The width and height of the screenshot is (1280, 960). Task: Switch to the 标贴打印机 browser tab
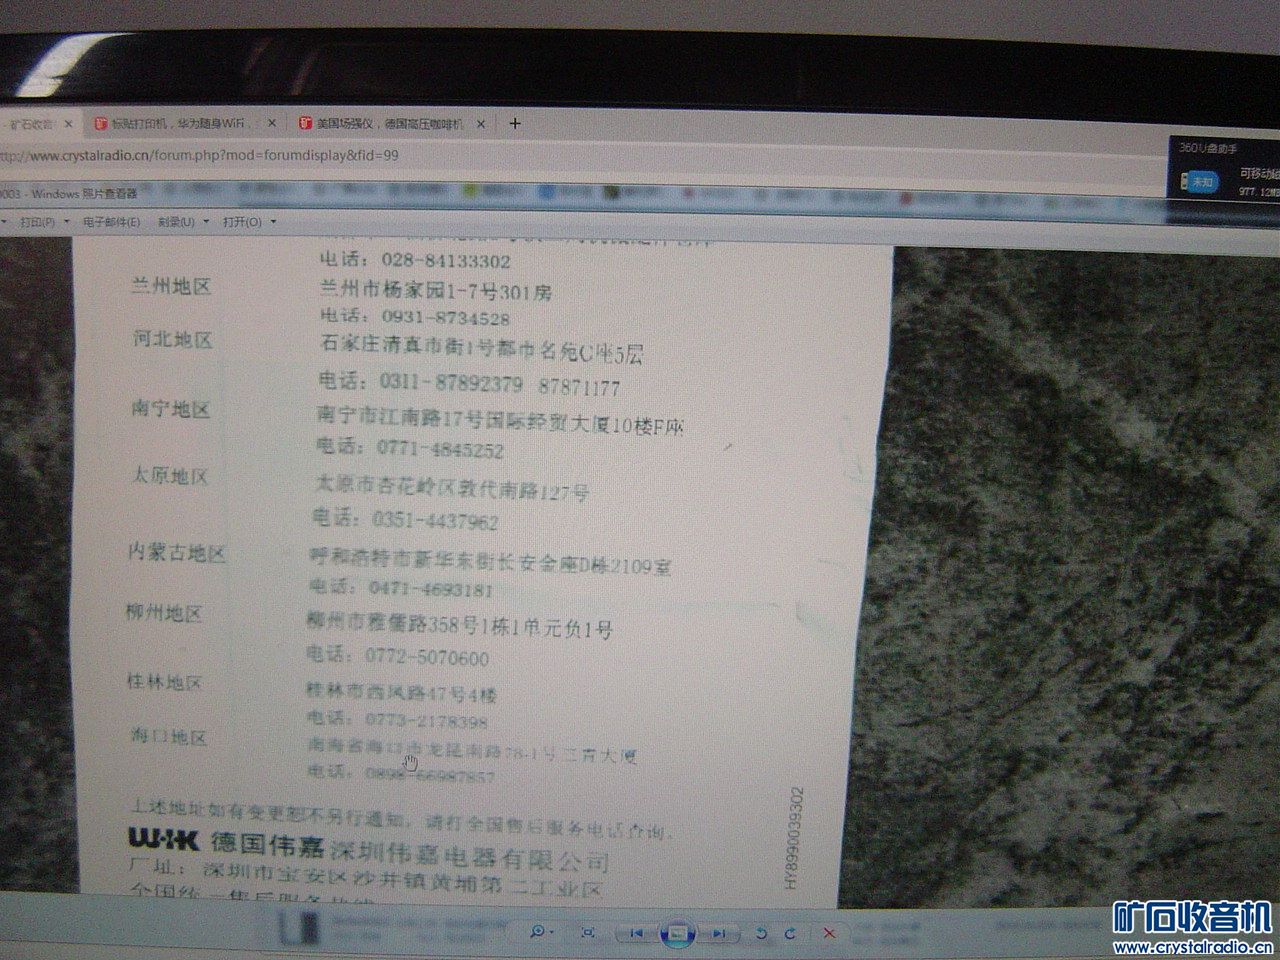185,124
